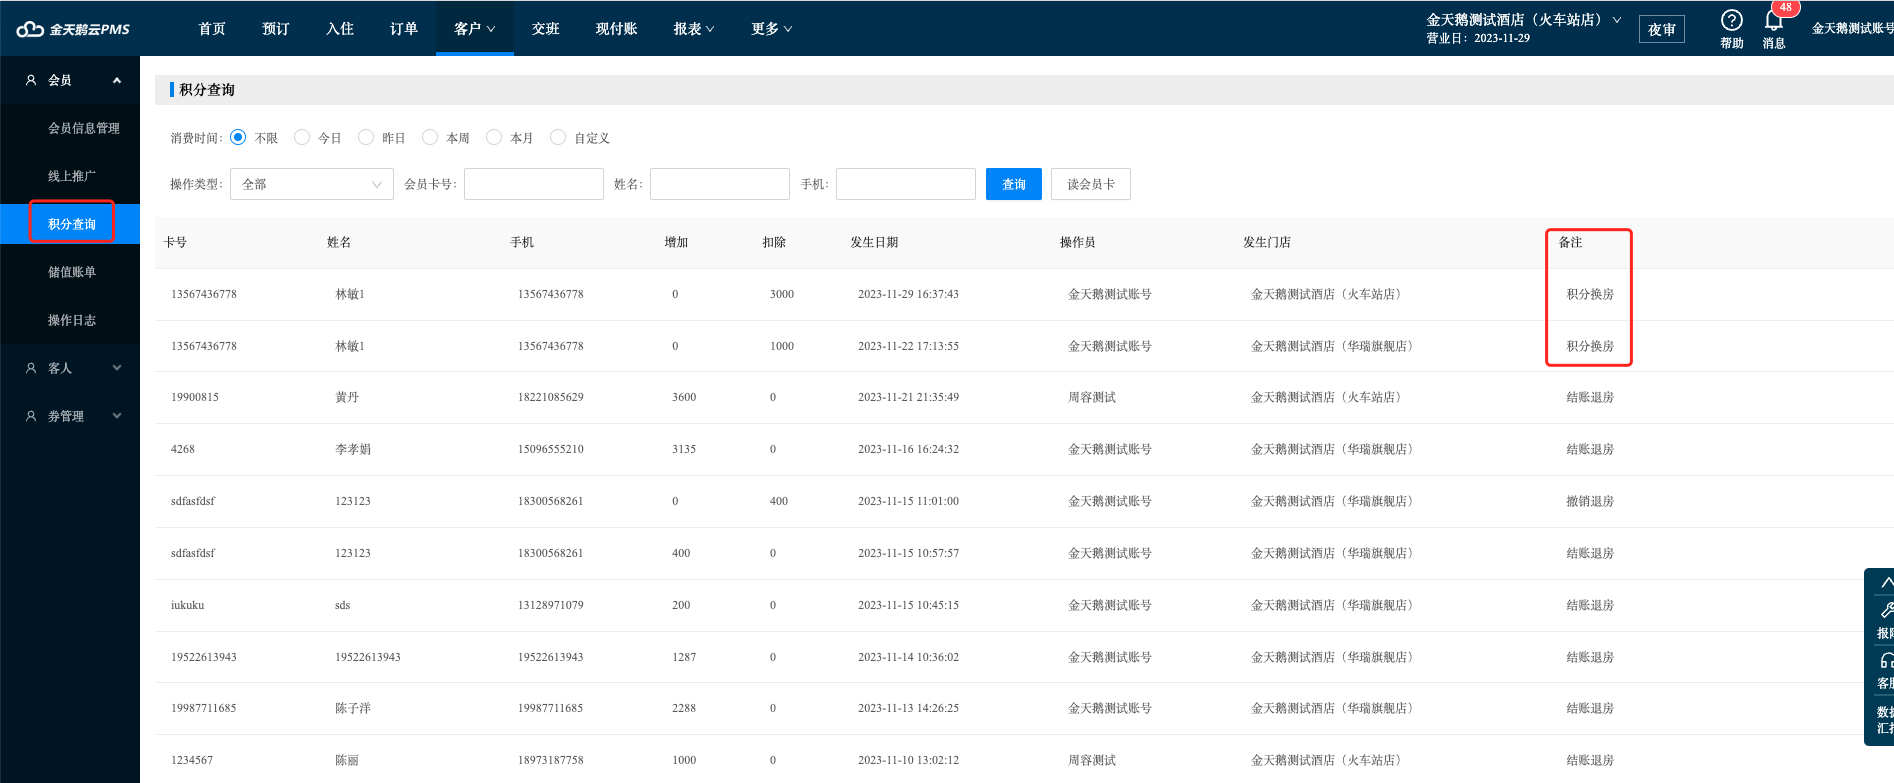Go to 首页 in top navigation
Viewport: 1894px width, 783px height.
coord(212,29)
